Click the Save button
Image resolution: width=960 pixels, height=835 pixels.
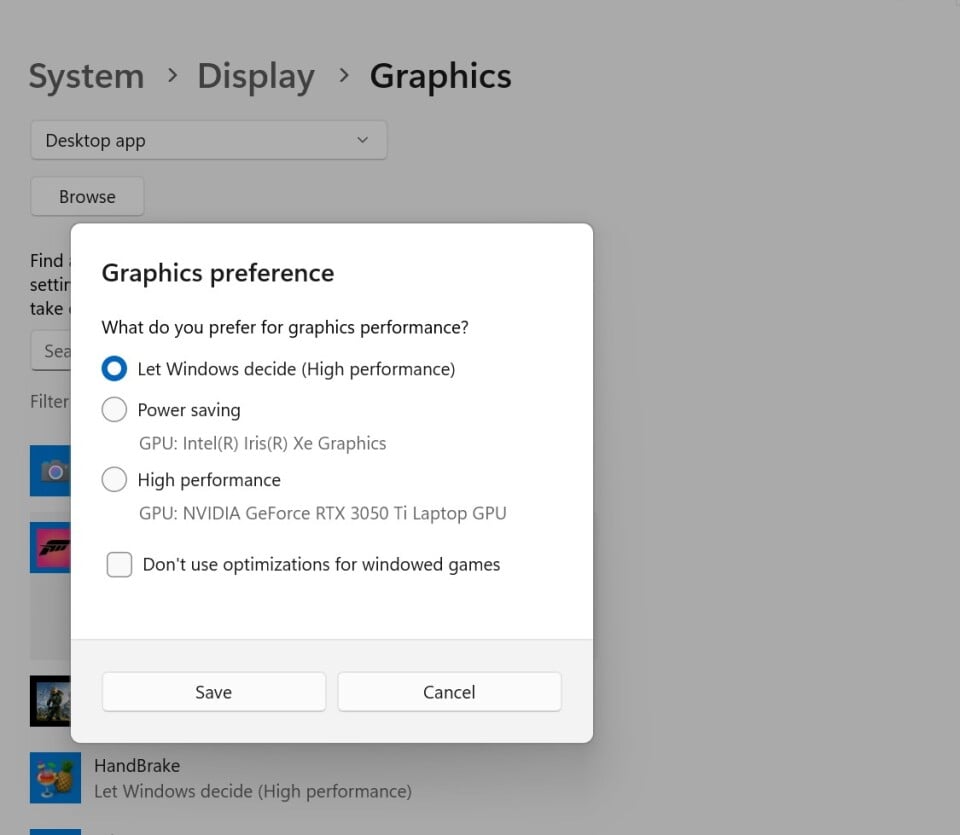[214, 692]
